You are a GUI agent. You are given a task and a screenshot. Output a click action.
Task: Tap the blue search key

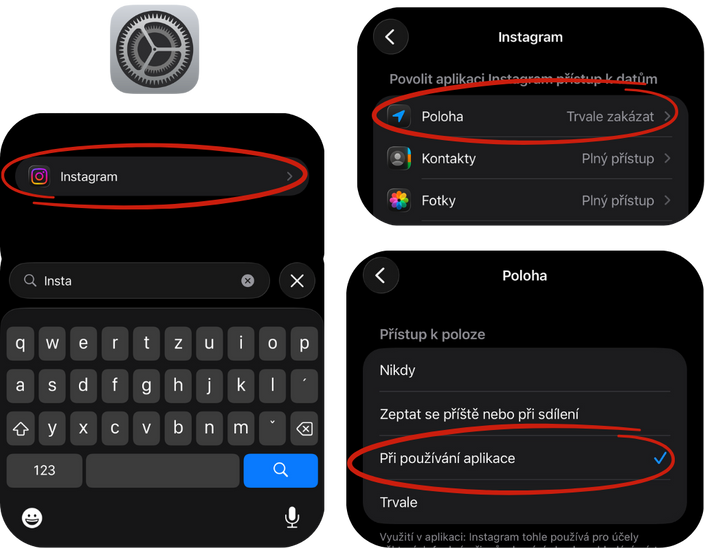[281, 470]
